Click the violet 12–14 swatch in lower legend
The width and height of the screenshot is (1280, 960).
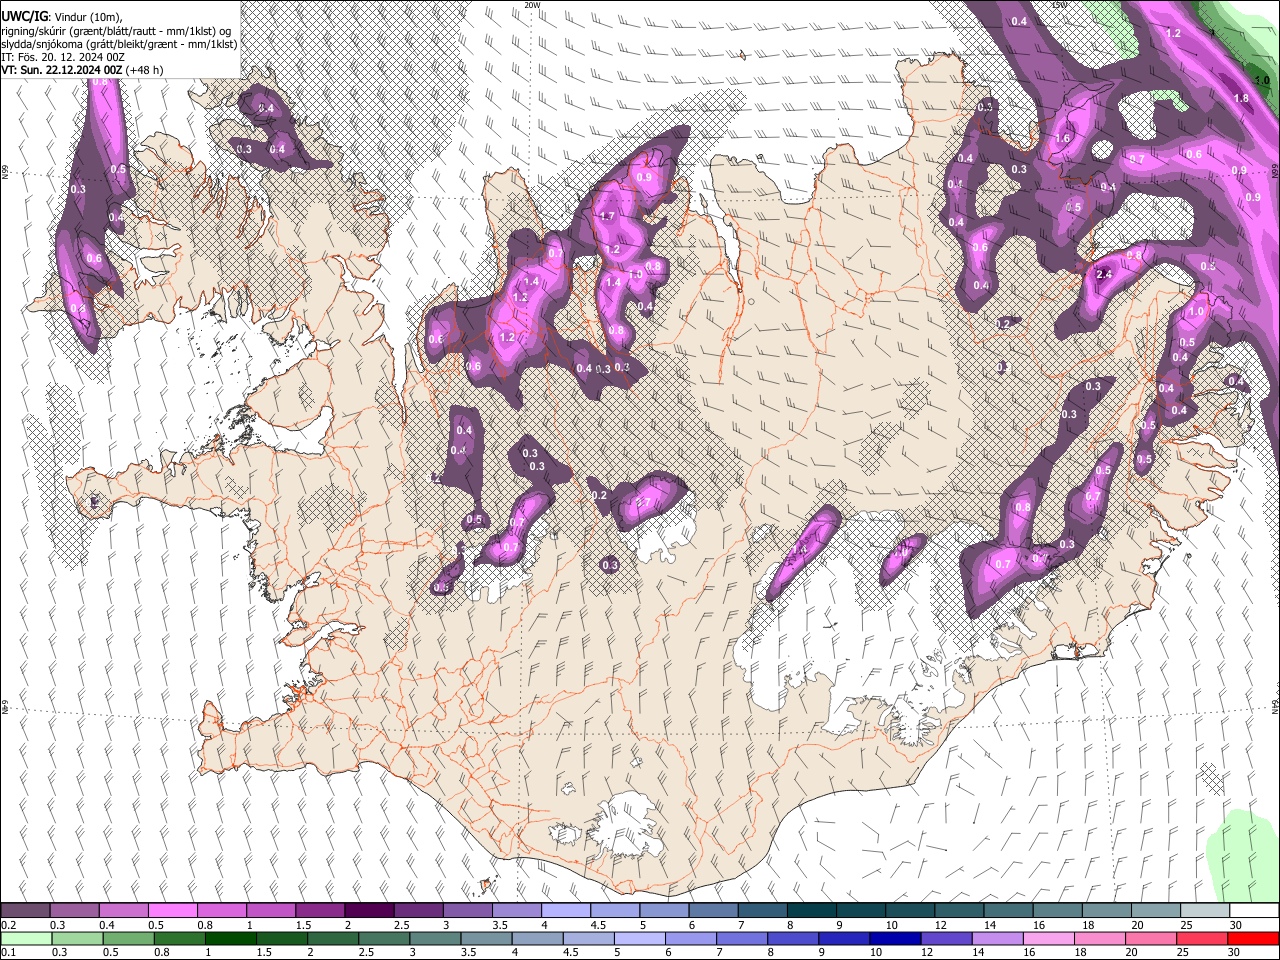click(946, 939)
